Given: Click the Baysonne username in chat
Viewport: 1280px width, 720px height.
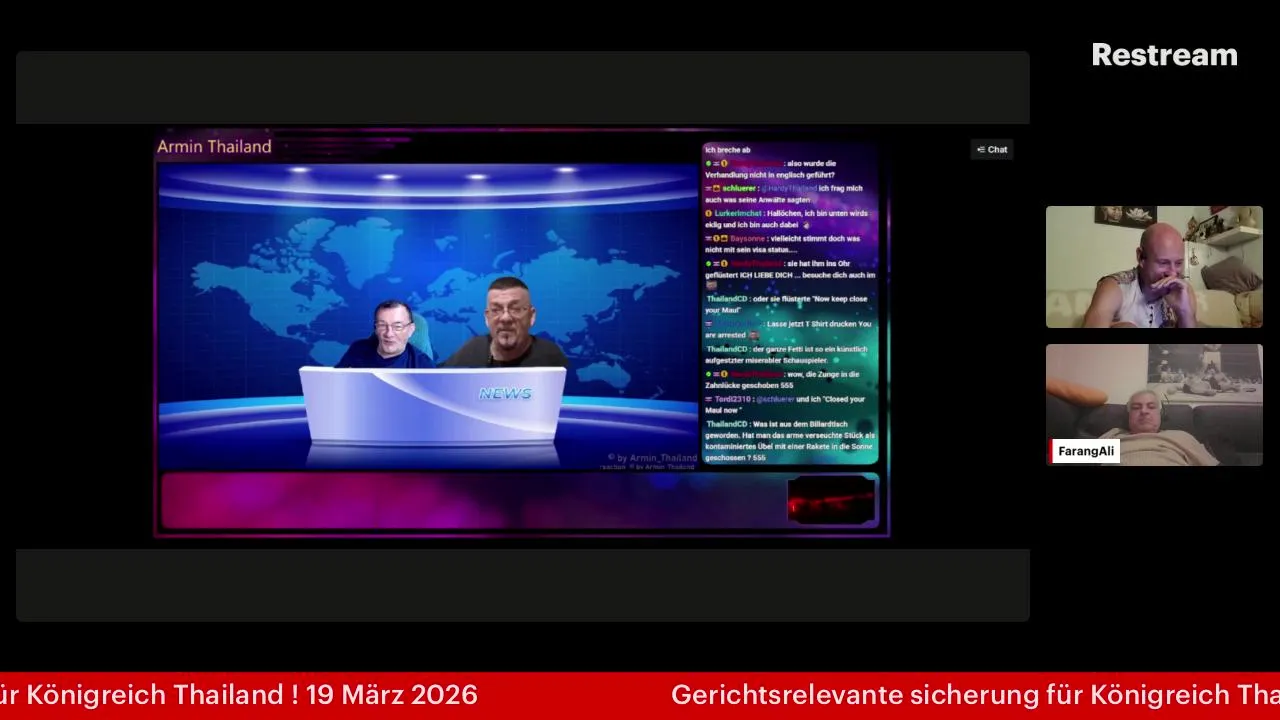Looking at the screenshot, I should coord(747,238).
